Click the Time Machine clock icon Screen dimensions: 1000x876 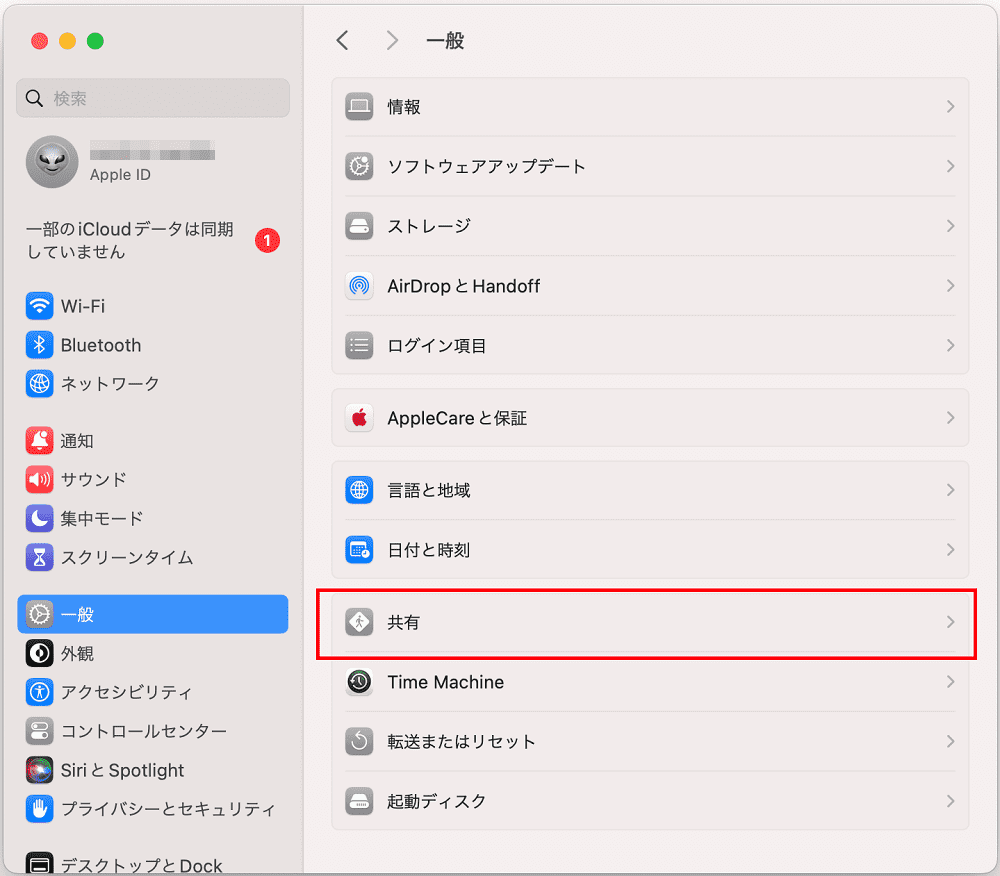(x=359, y=682)
